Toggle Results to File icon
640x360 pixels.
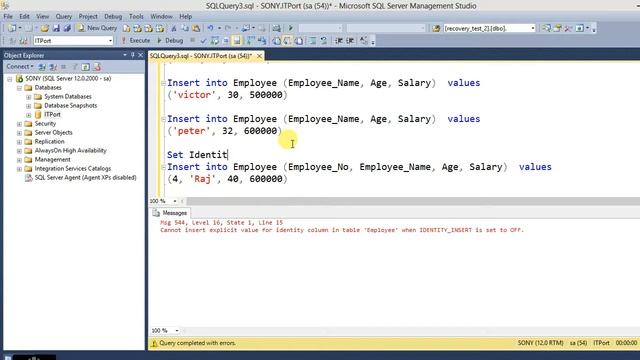pos(299,41)
